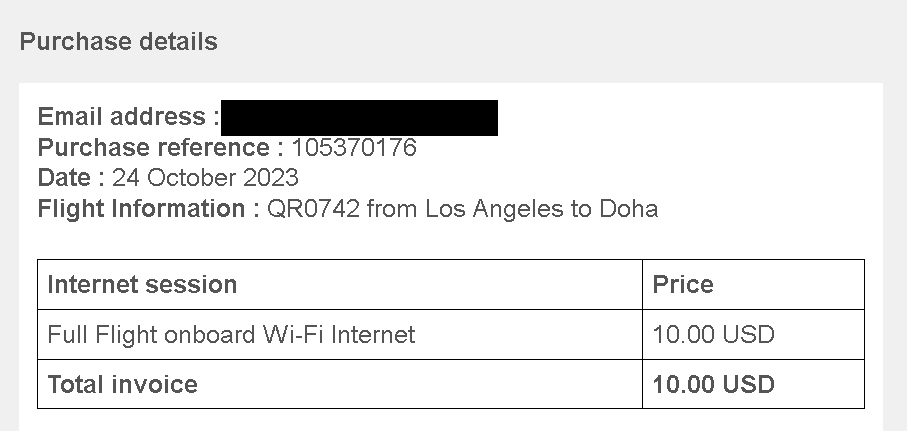Image resolution: width=907 pixels, height=431 pixels.
Task: Click the bold 10.00 USD total
Action: (x=713, y=385)
